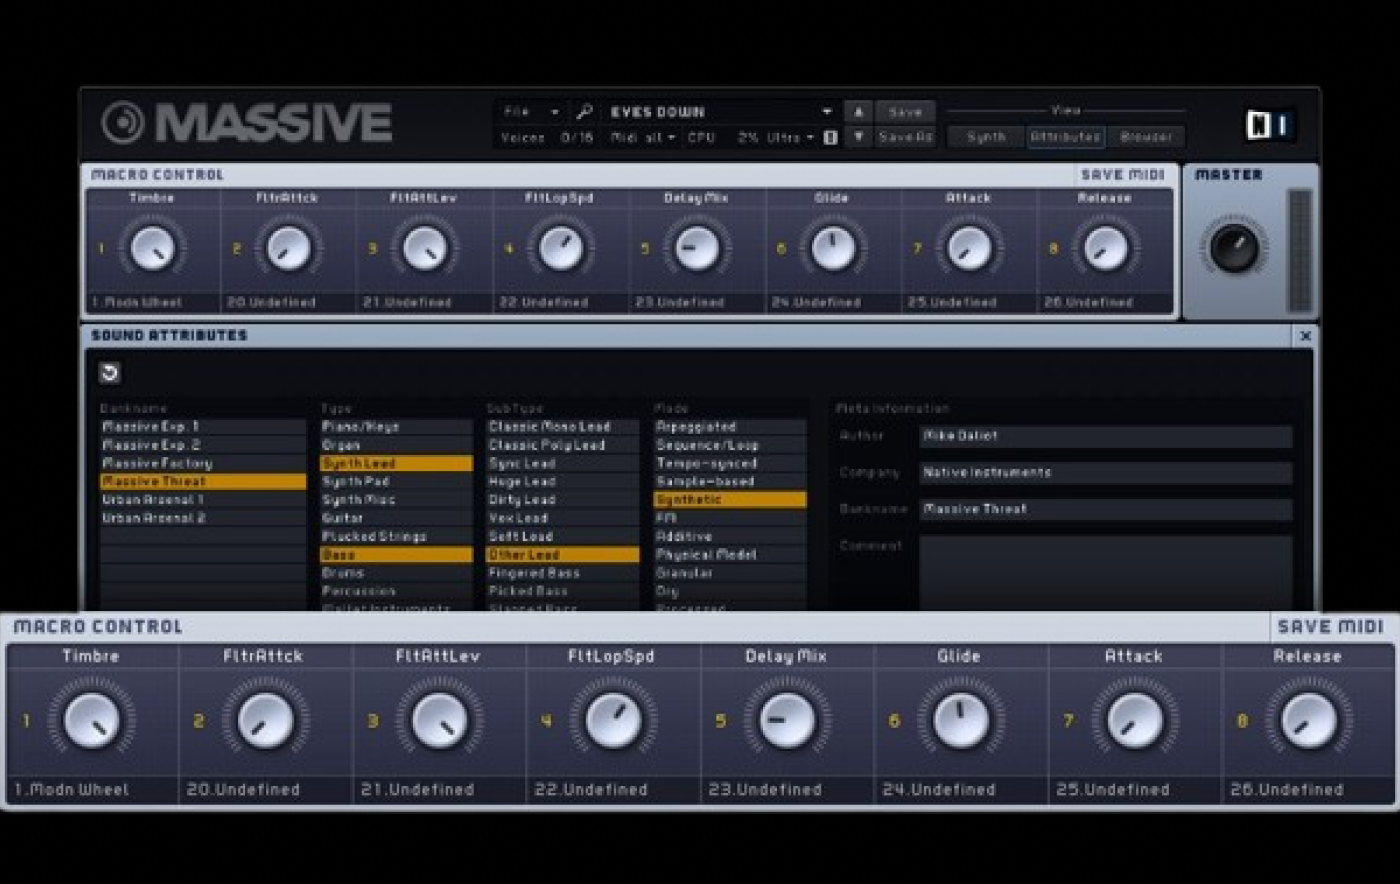Select Massive Exp. 1 bank

[203, 427]
